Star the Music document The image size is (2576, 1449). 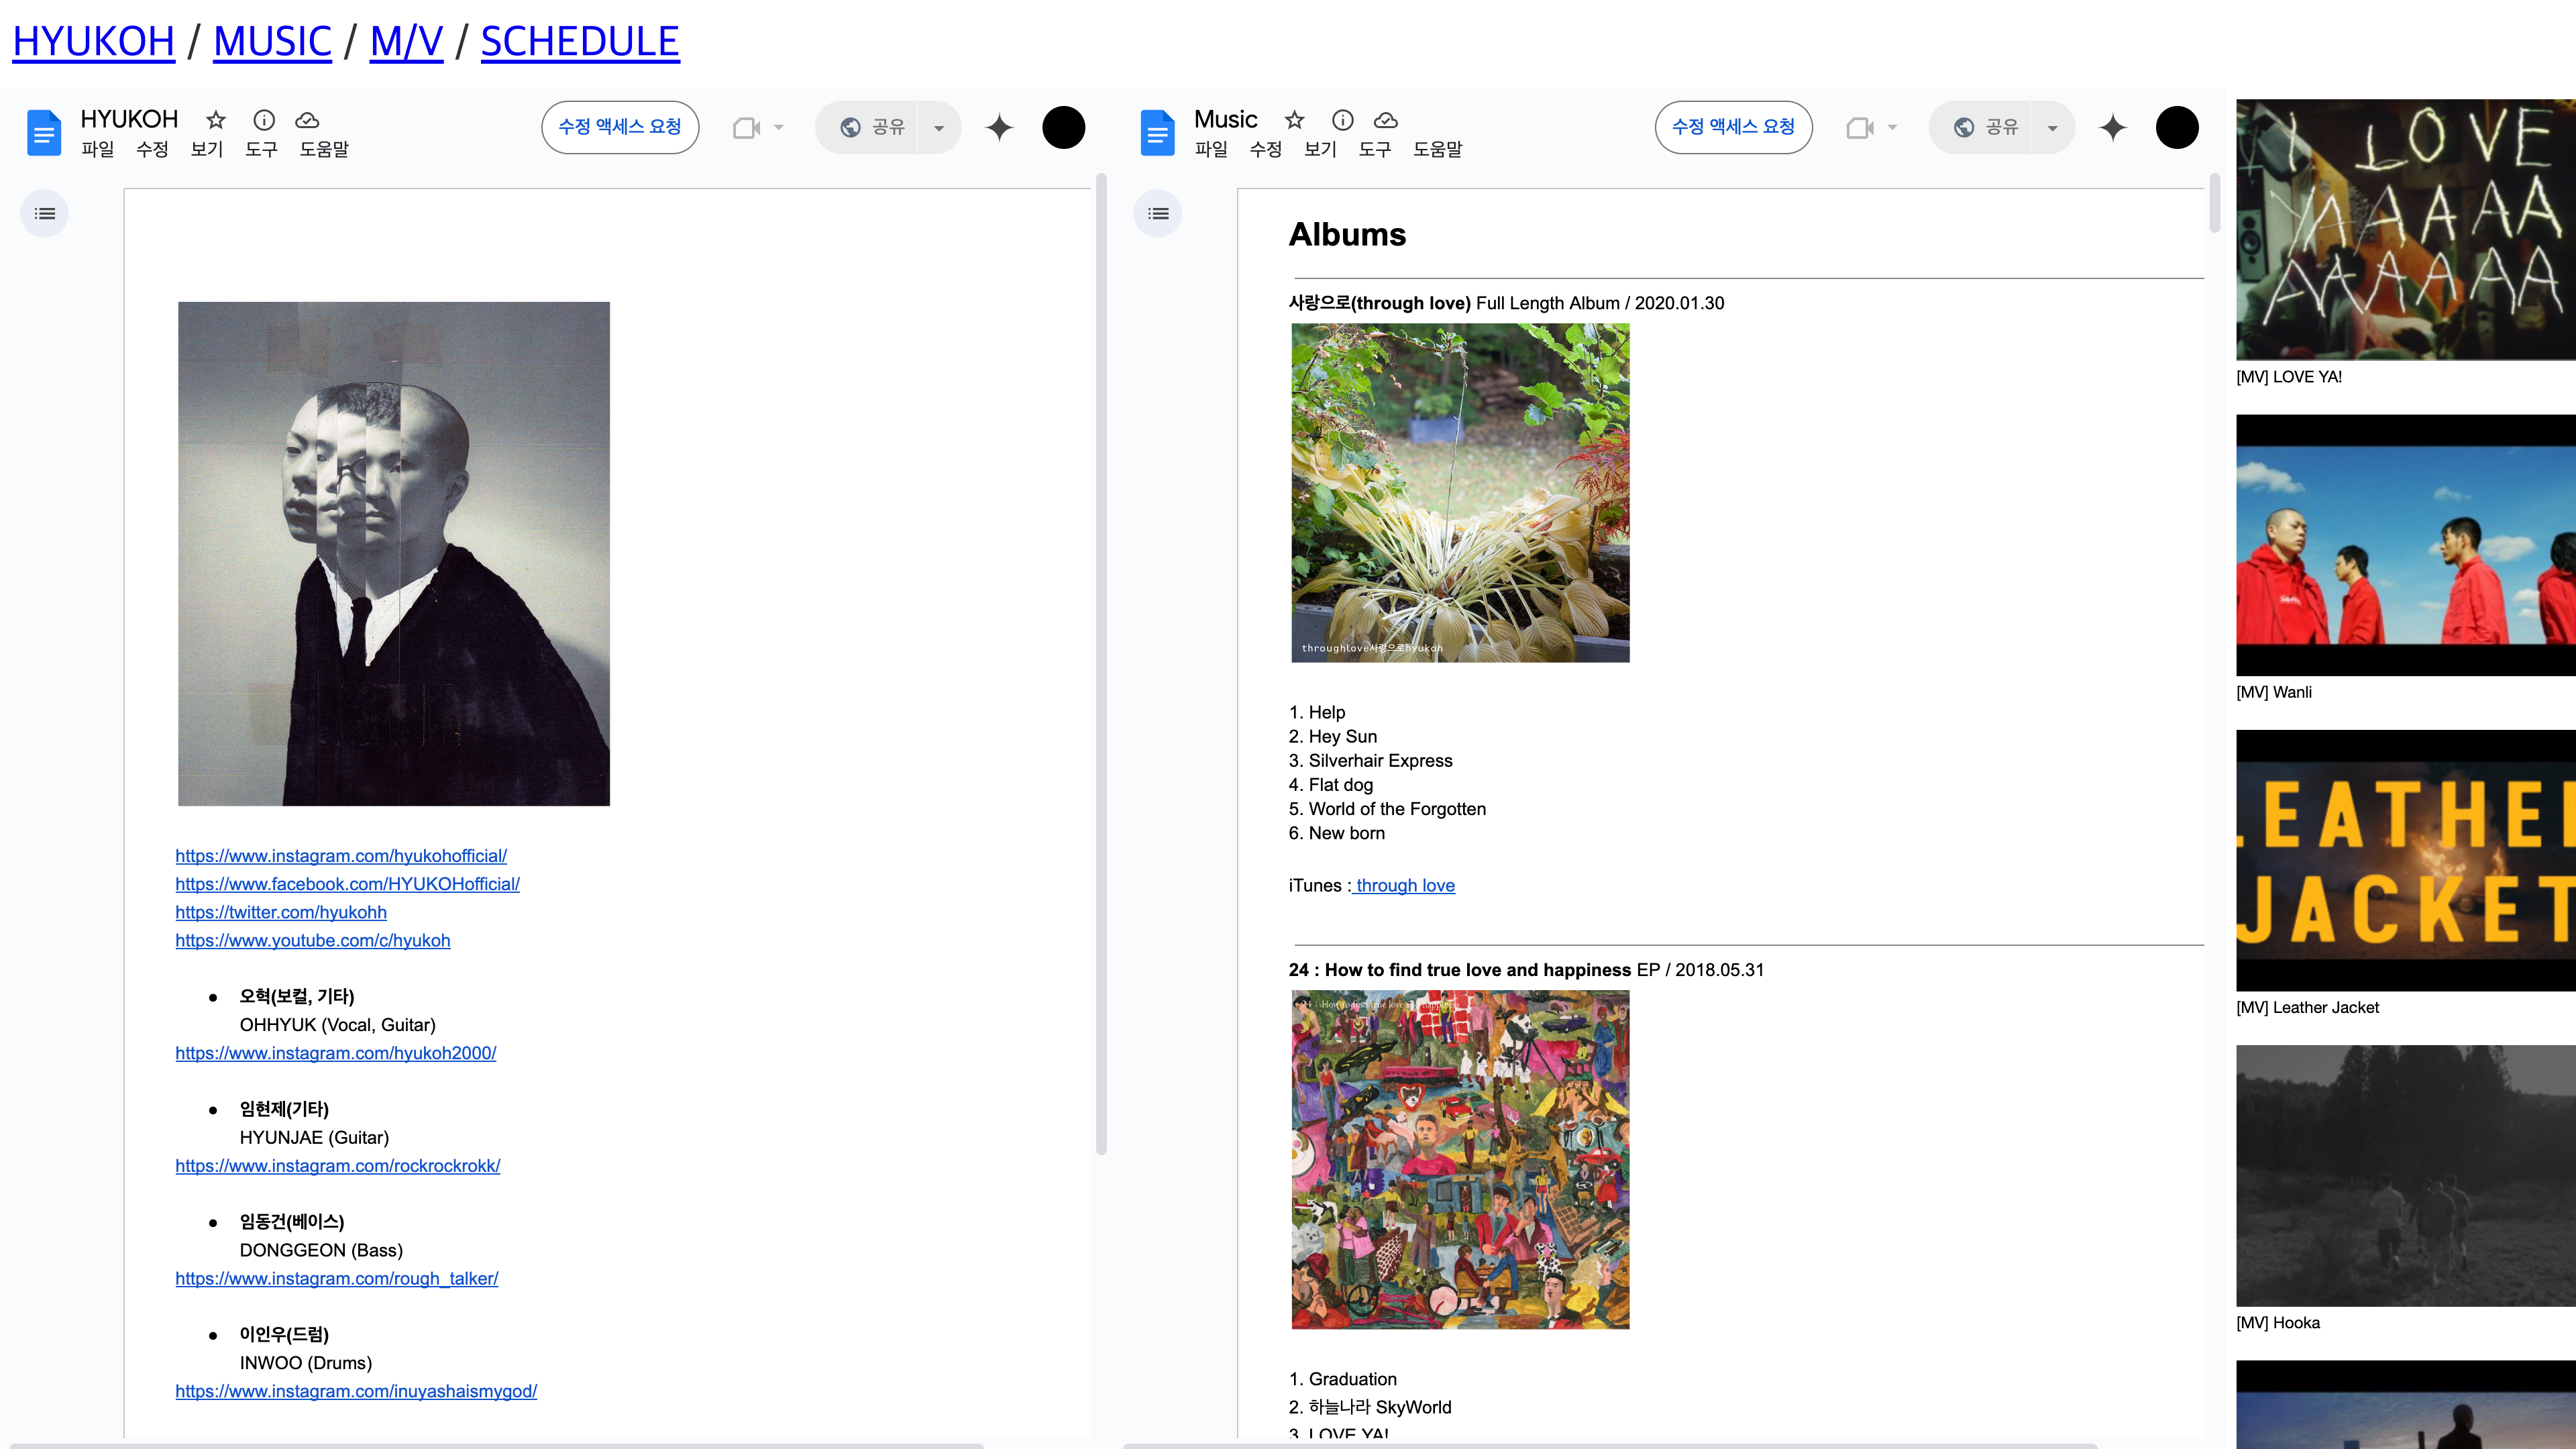1294,120
